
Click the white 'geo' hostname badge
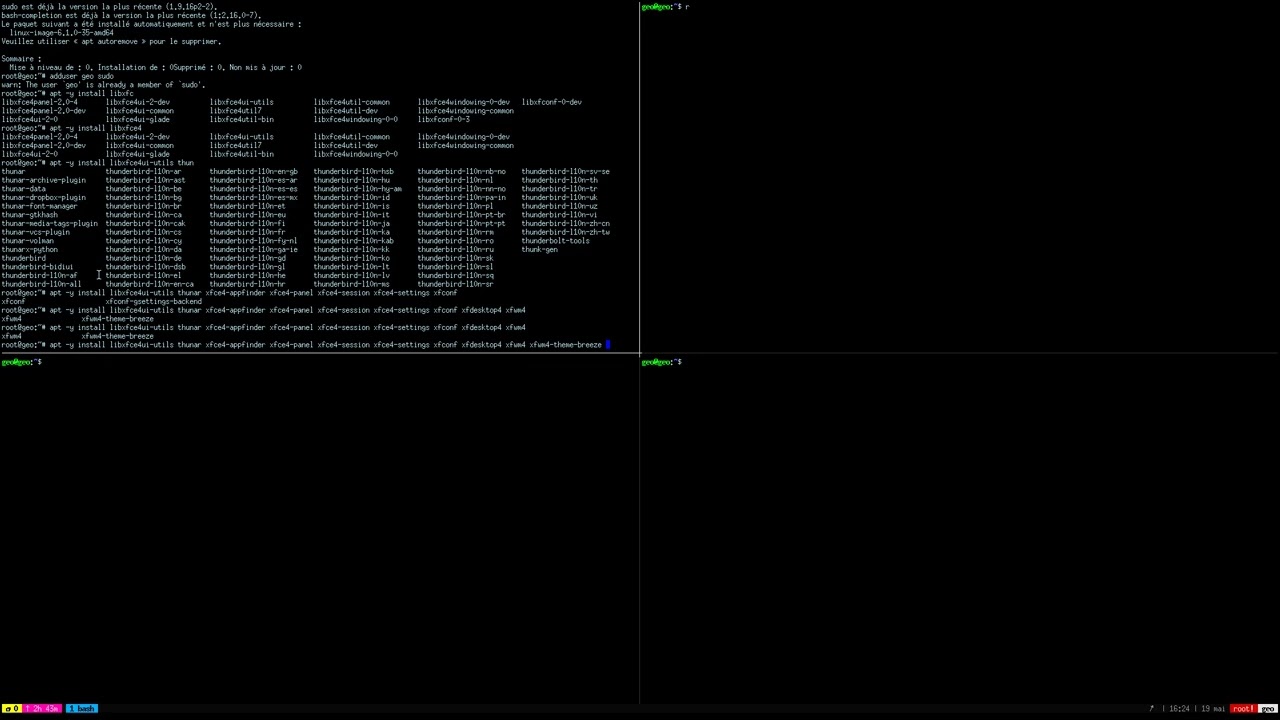1268,708
